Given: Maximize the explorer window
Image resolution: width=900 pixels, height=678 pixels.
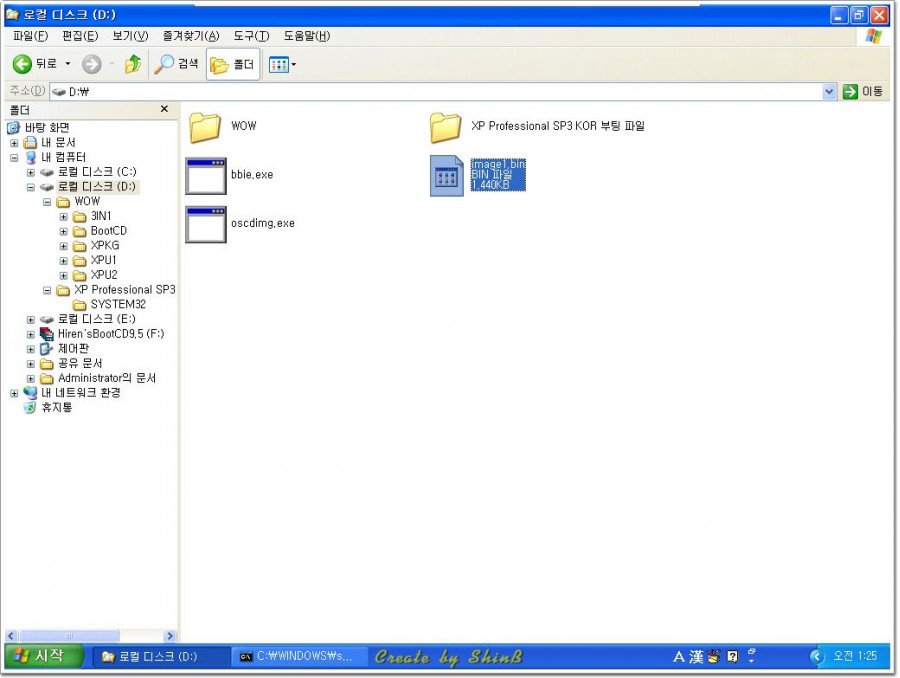Looking at the screenshot, I should (x=859, y=15).
